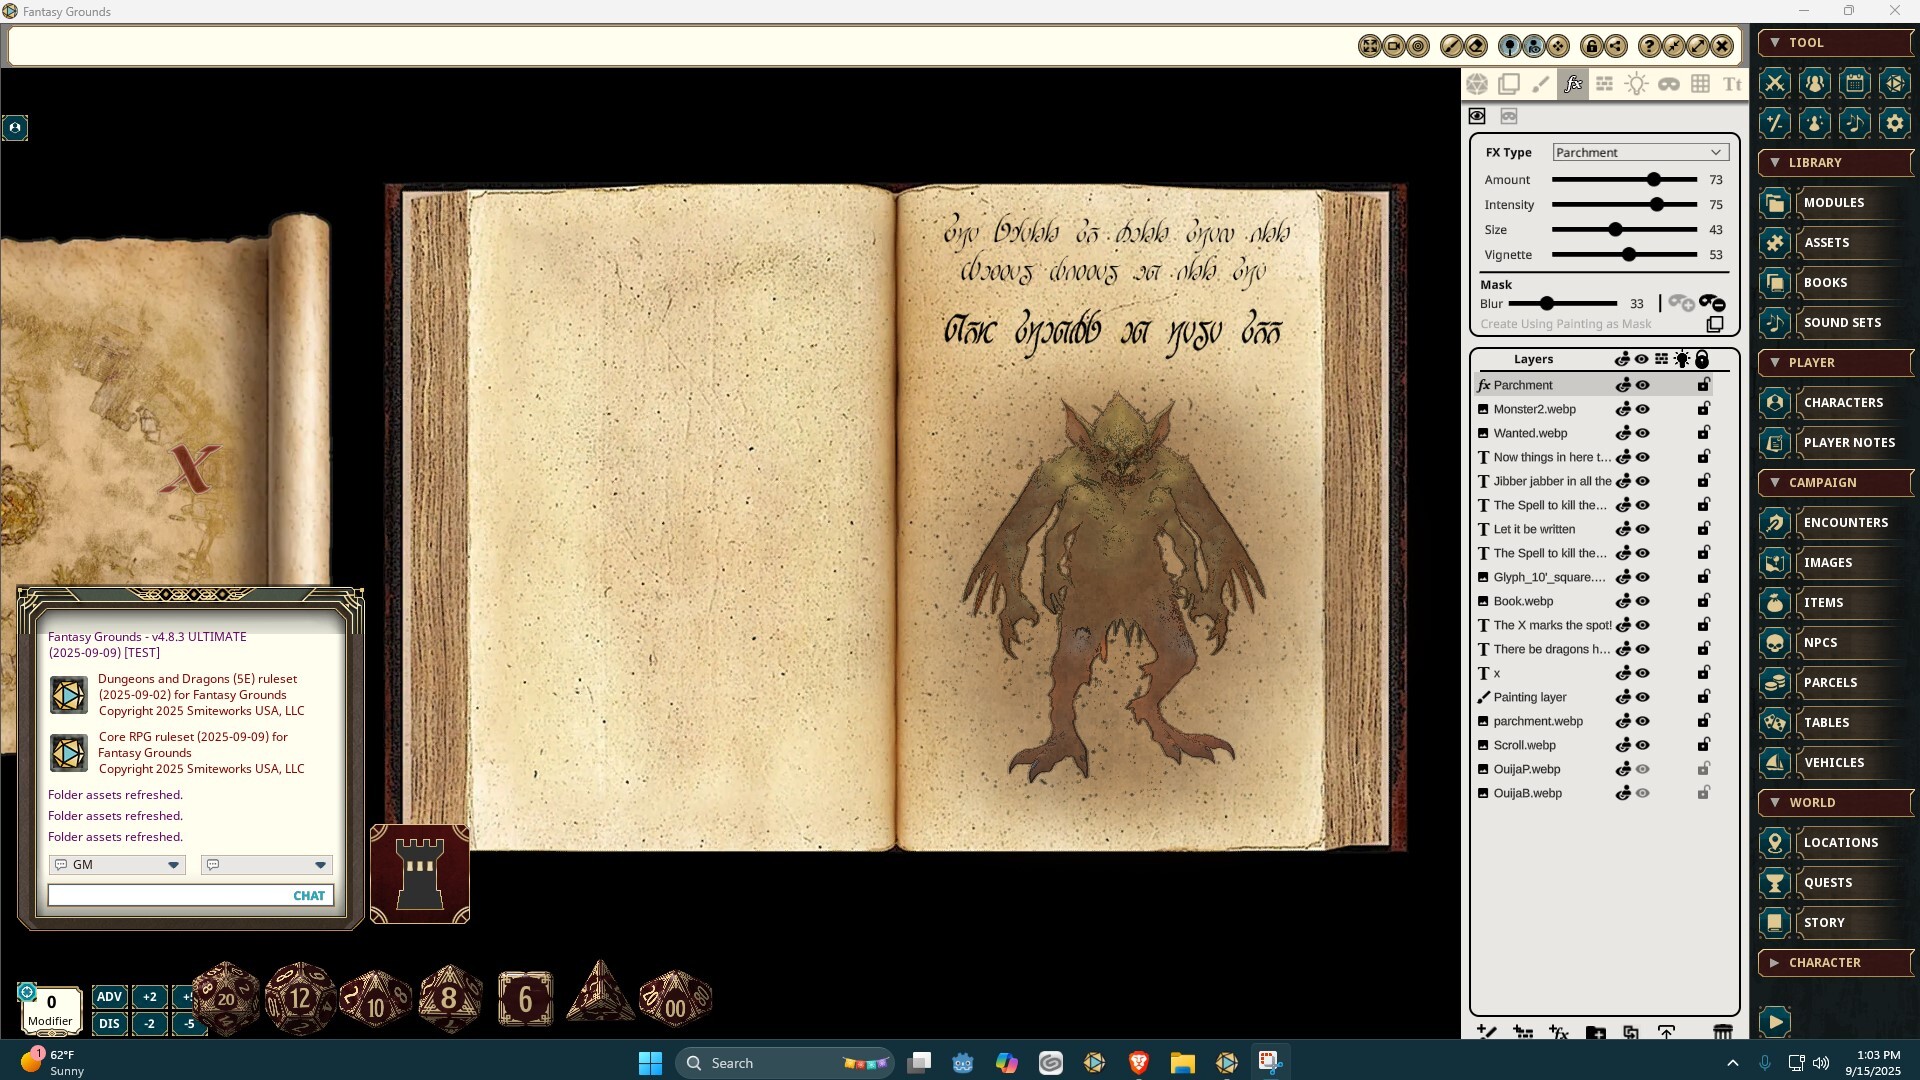Viewport: 1920px width, 1080px height.
Task: Open the ENCOUNTERS sidebar entry
Action: pyautogui.click(x=1845, y=523)
